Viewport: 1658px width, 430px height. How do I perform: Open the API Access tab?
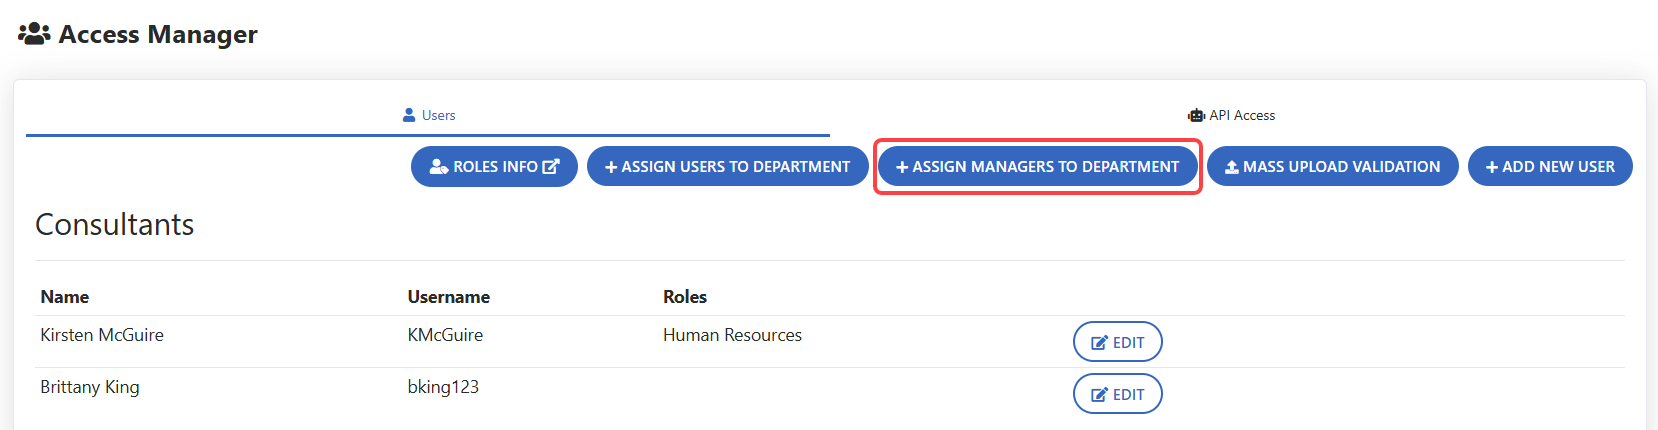tap(1232, 115)
